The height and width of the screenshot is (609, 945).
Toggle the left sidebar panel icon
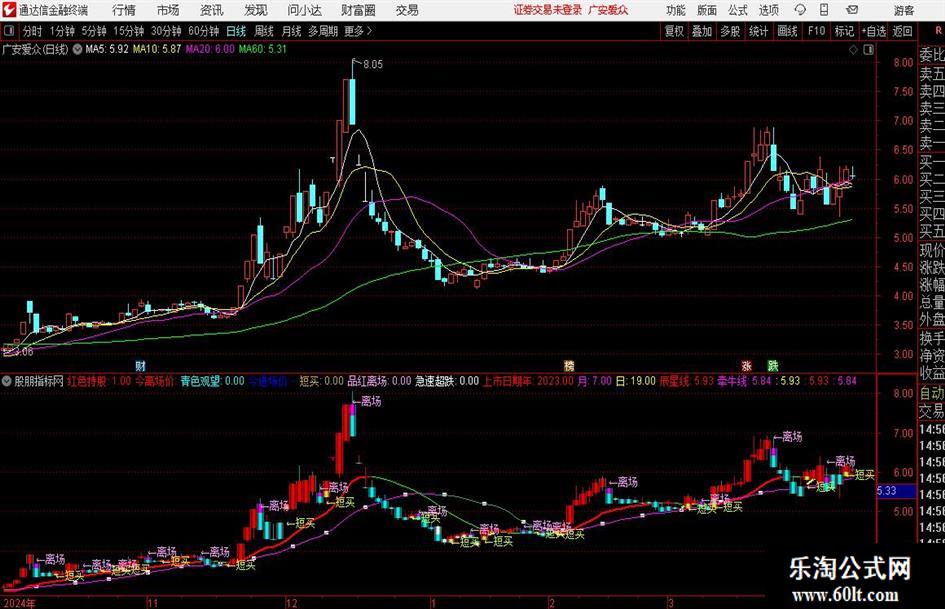pos(9,31)
